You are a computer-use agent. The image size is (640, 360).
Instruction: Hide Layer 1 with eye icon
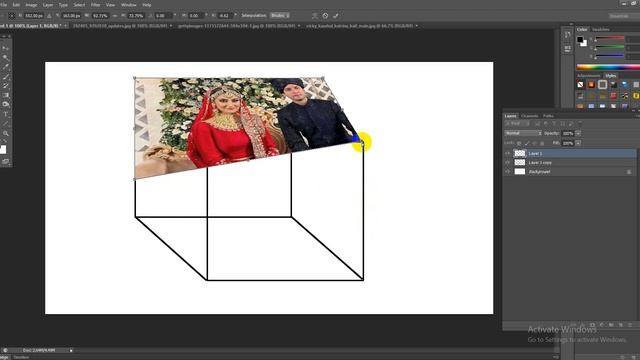[508, 153]
